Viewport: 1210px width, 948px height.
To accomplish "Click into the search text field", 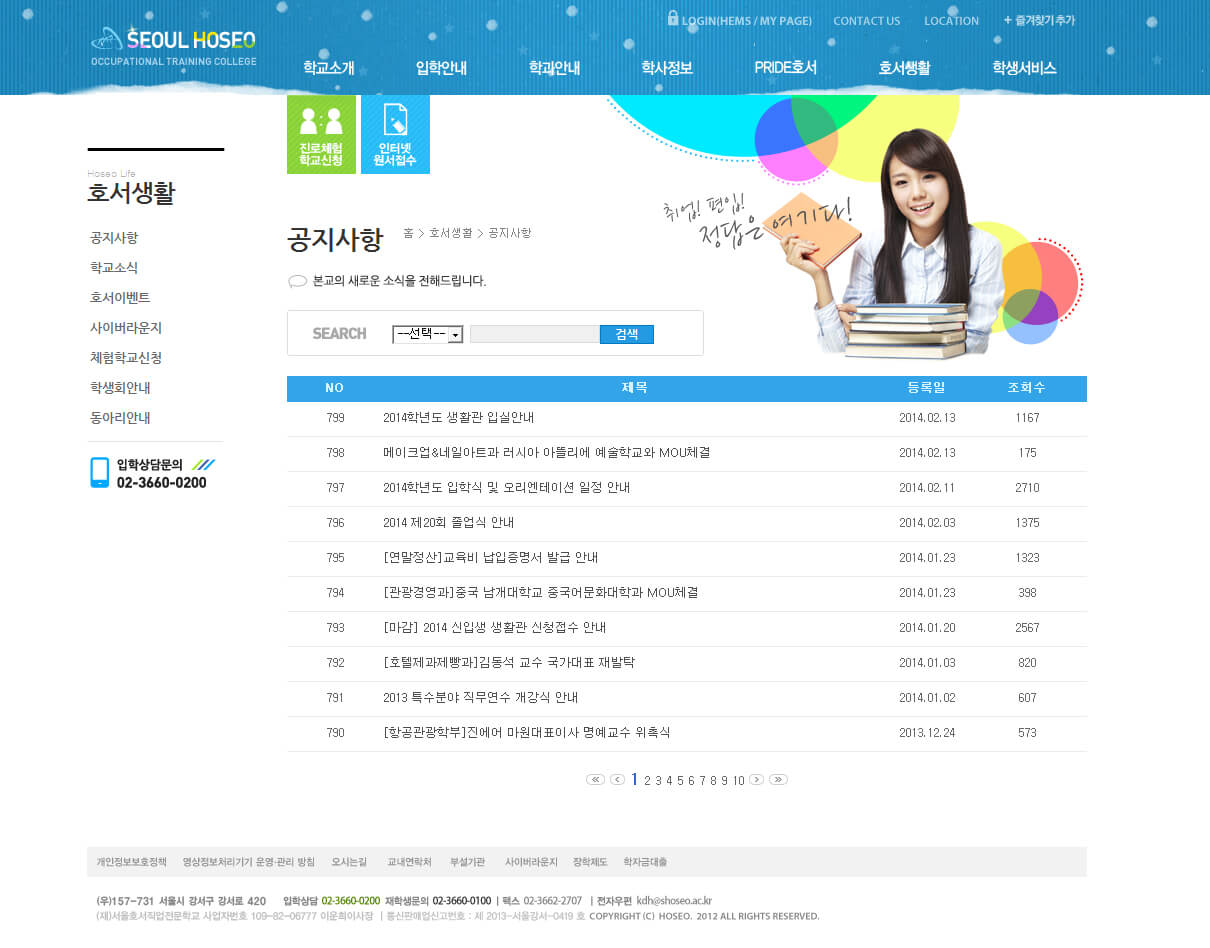I will (534, 334).
